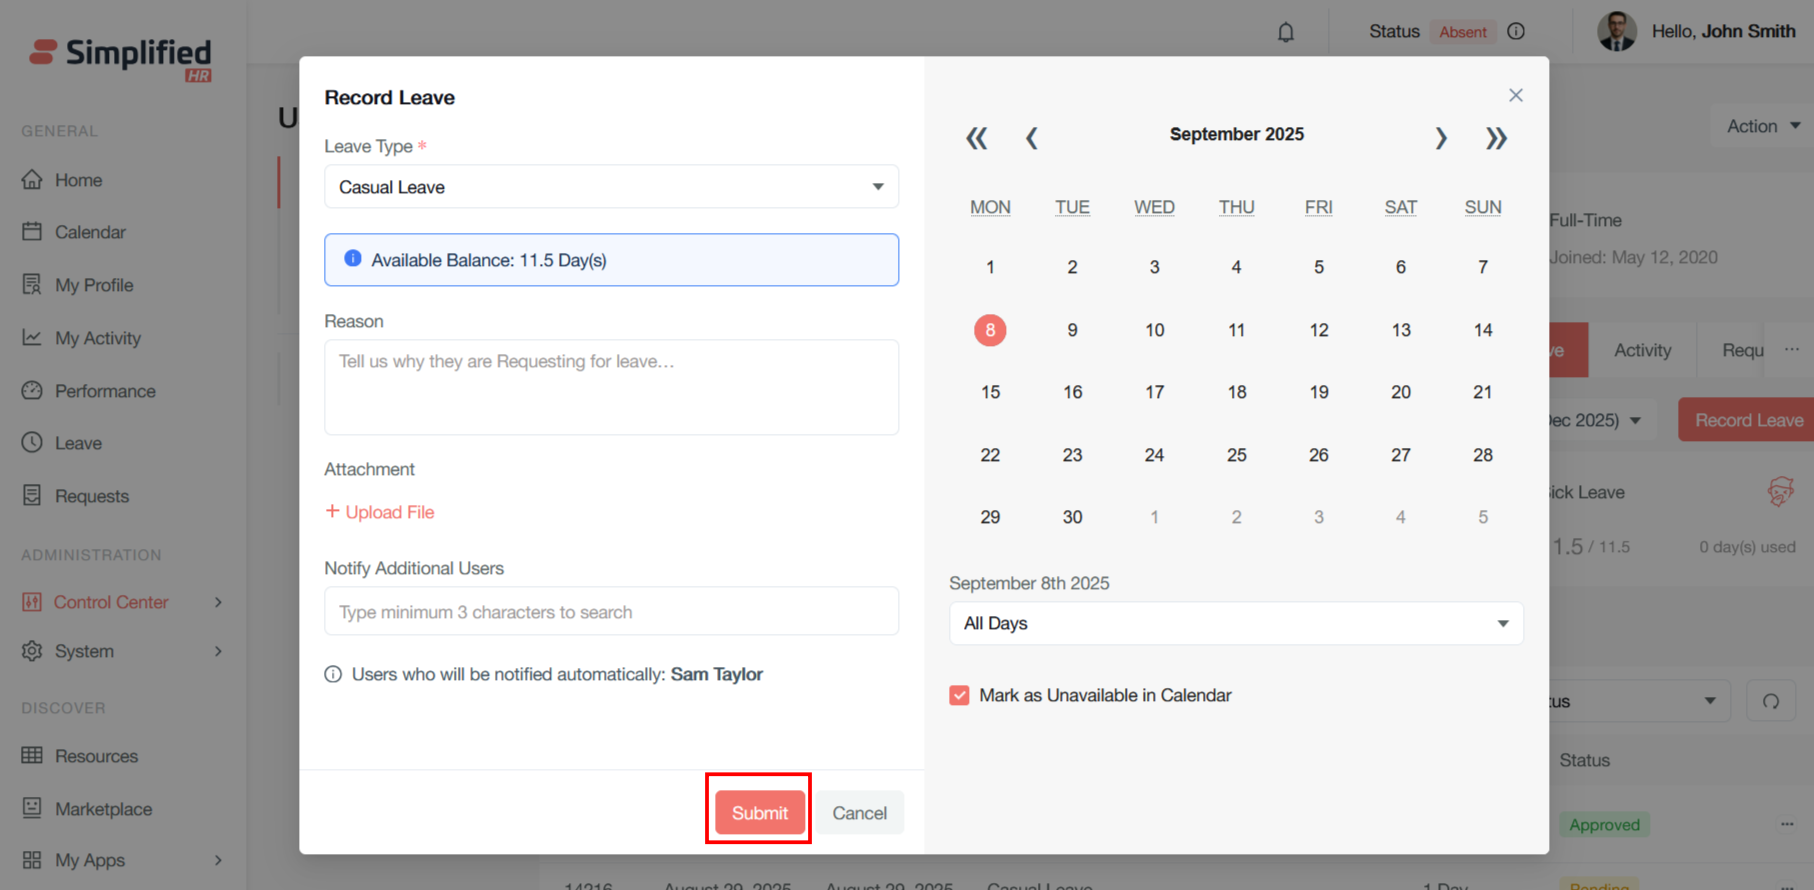Click the refresh icon beside status filter

1770,701
